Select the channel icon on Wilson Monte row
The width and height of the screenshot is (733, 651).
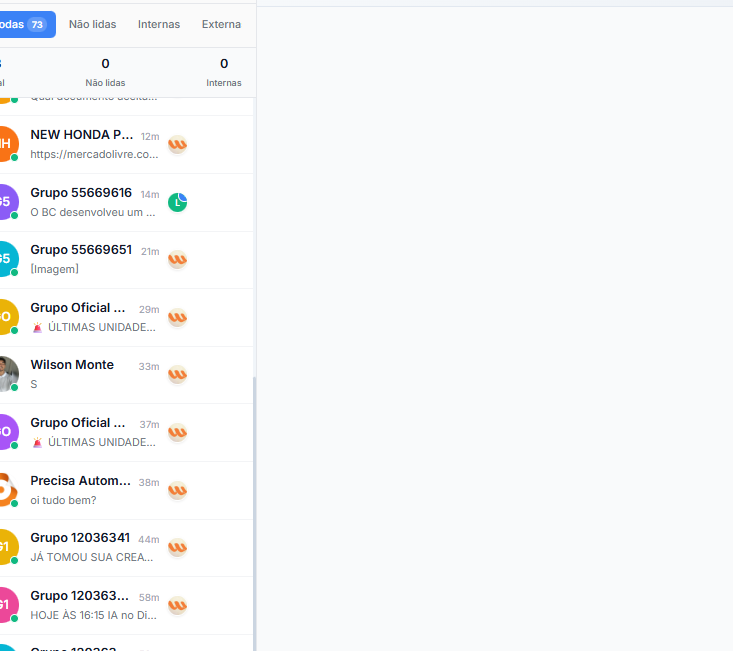pos(177,375)
